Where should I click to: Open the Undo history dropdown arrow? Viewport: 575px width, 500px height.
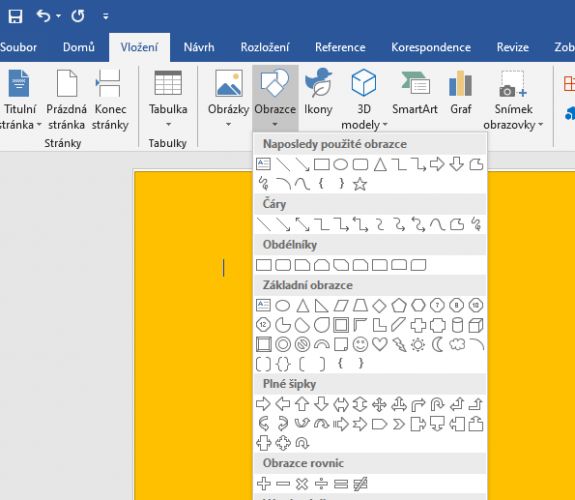(59, 16)
